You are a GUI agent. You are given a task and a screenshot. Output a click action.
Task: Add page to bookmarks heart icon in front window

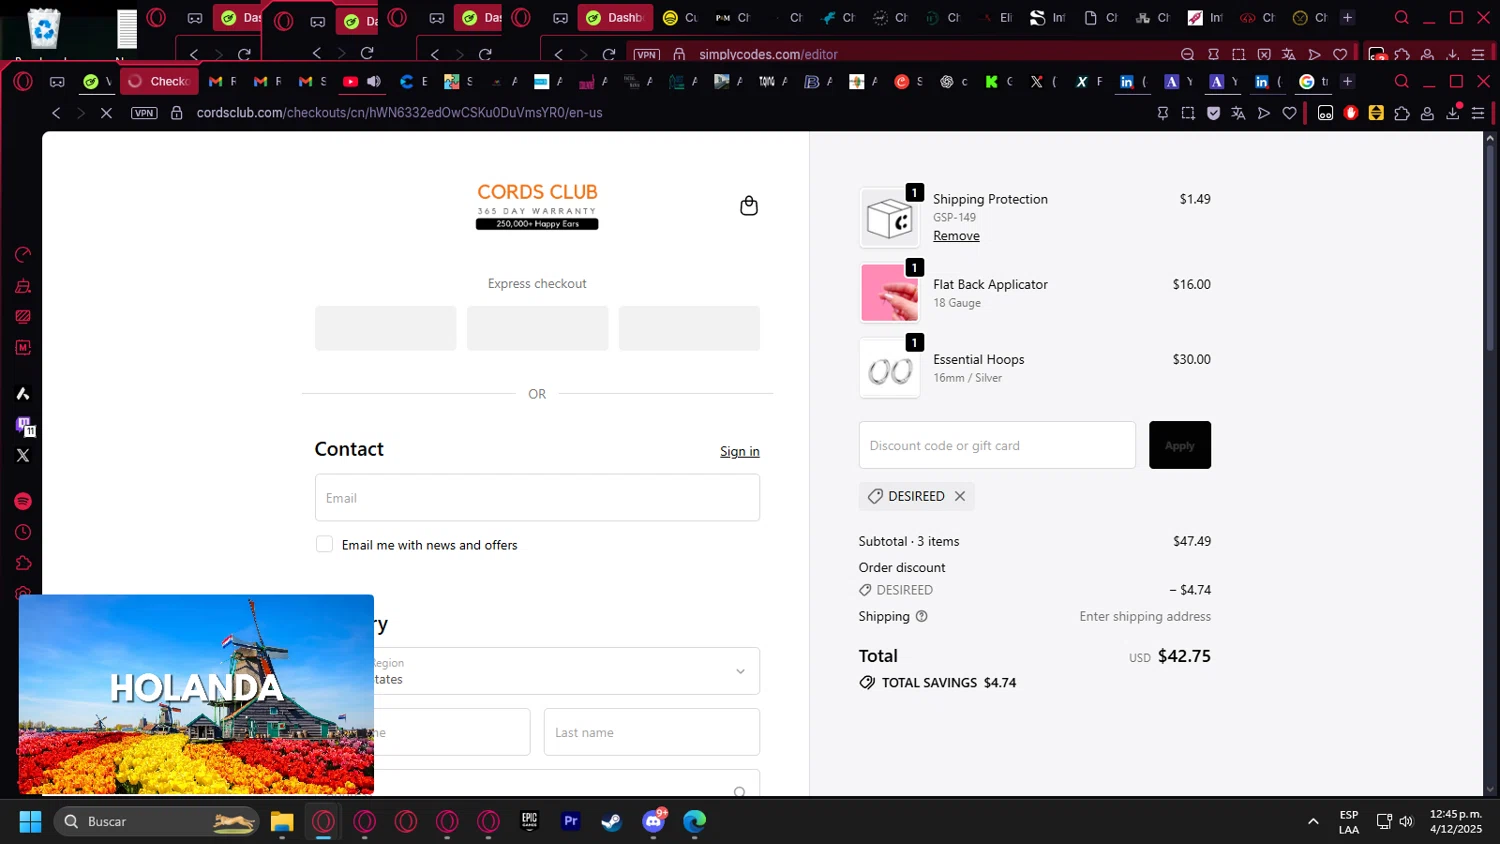click(x=1290, y=113)
